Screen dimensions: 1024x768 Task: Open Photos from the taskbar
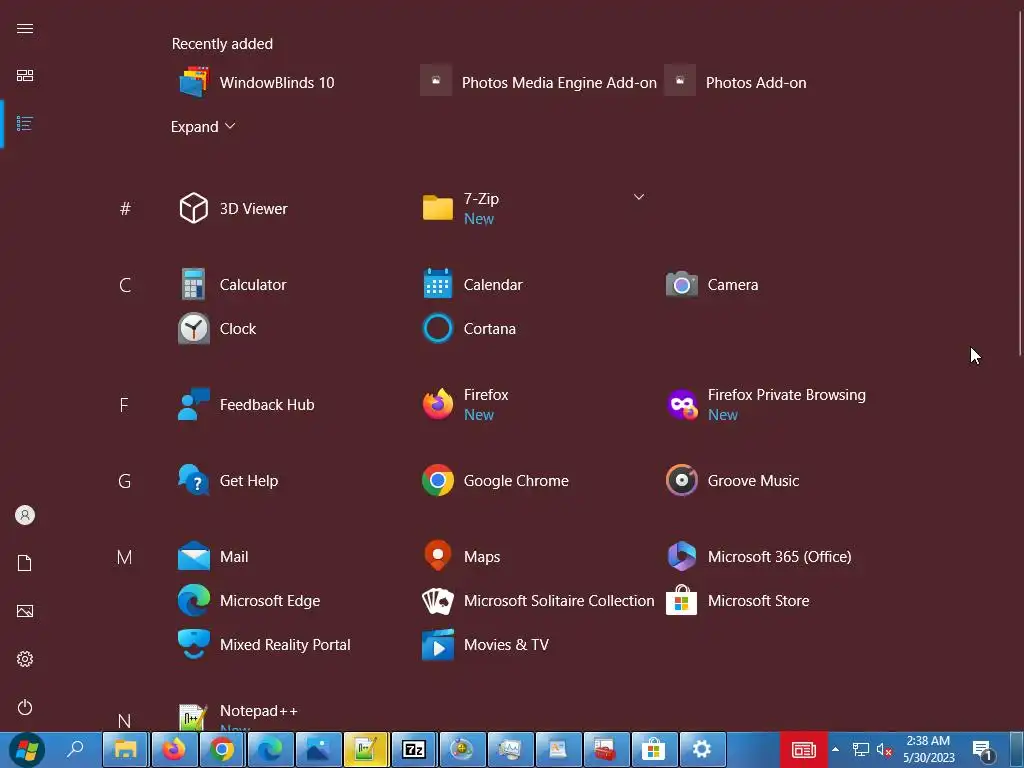coord(318,749)
